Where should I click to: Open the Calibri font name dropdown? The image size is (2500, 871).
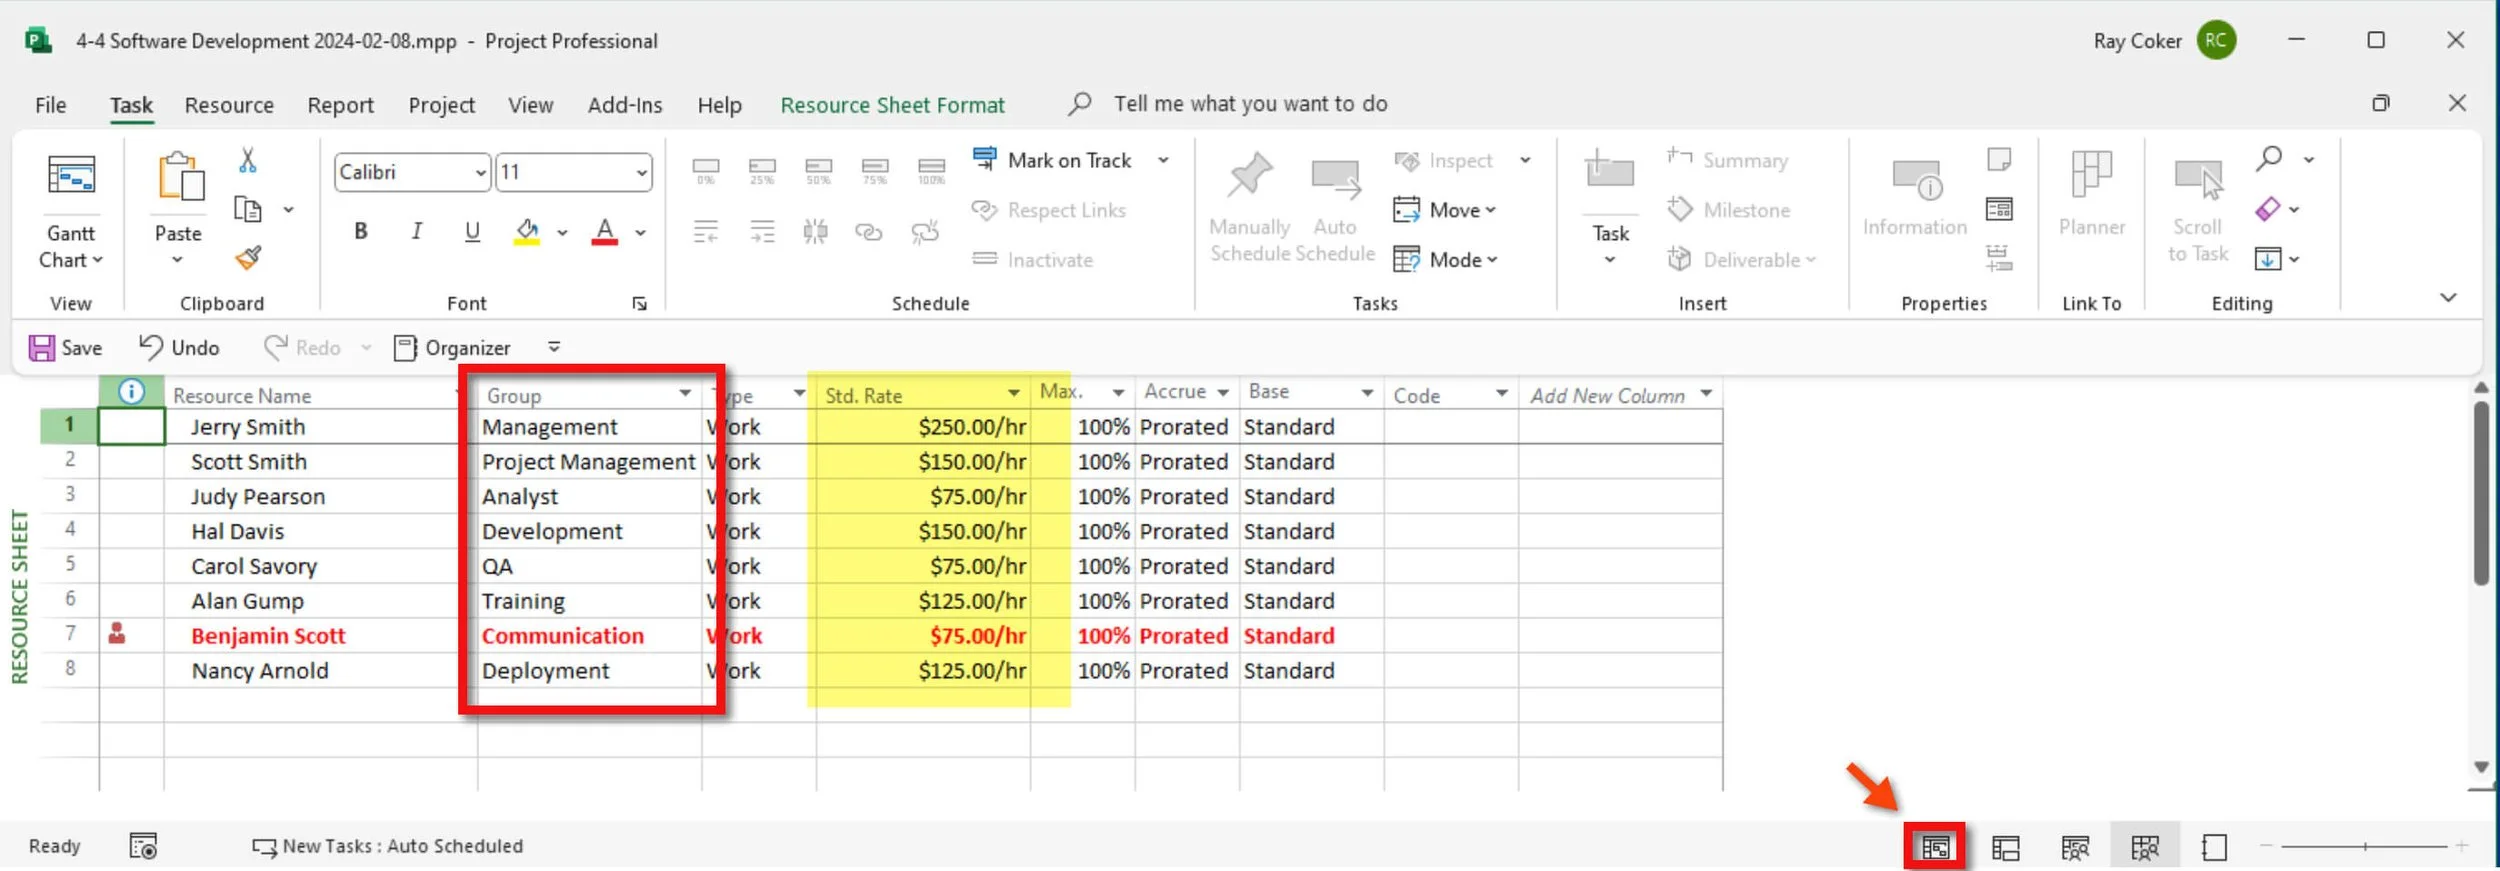tap(480, 173)
